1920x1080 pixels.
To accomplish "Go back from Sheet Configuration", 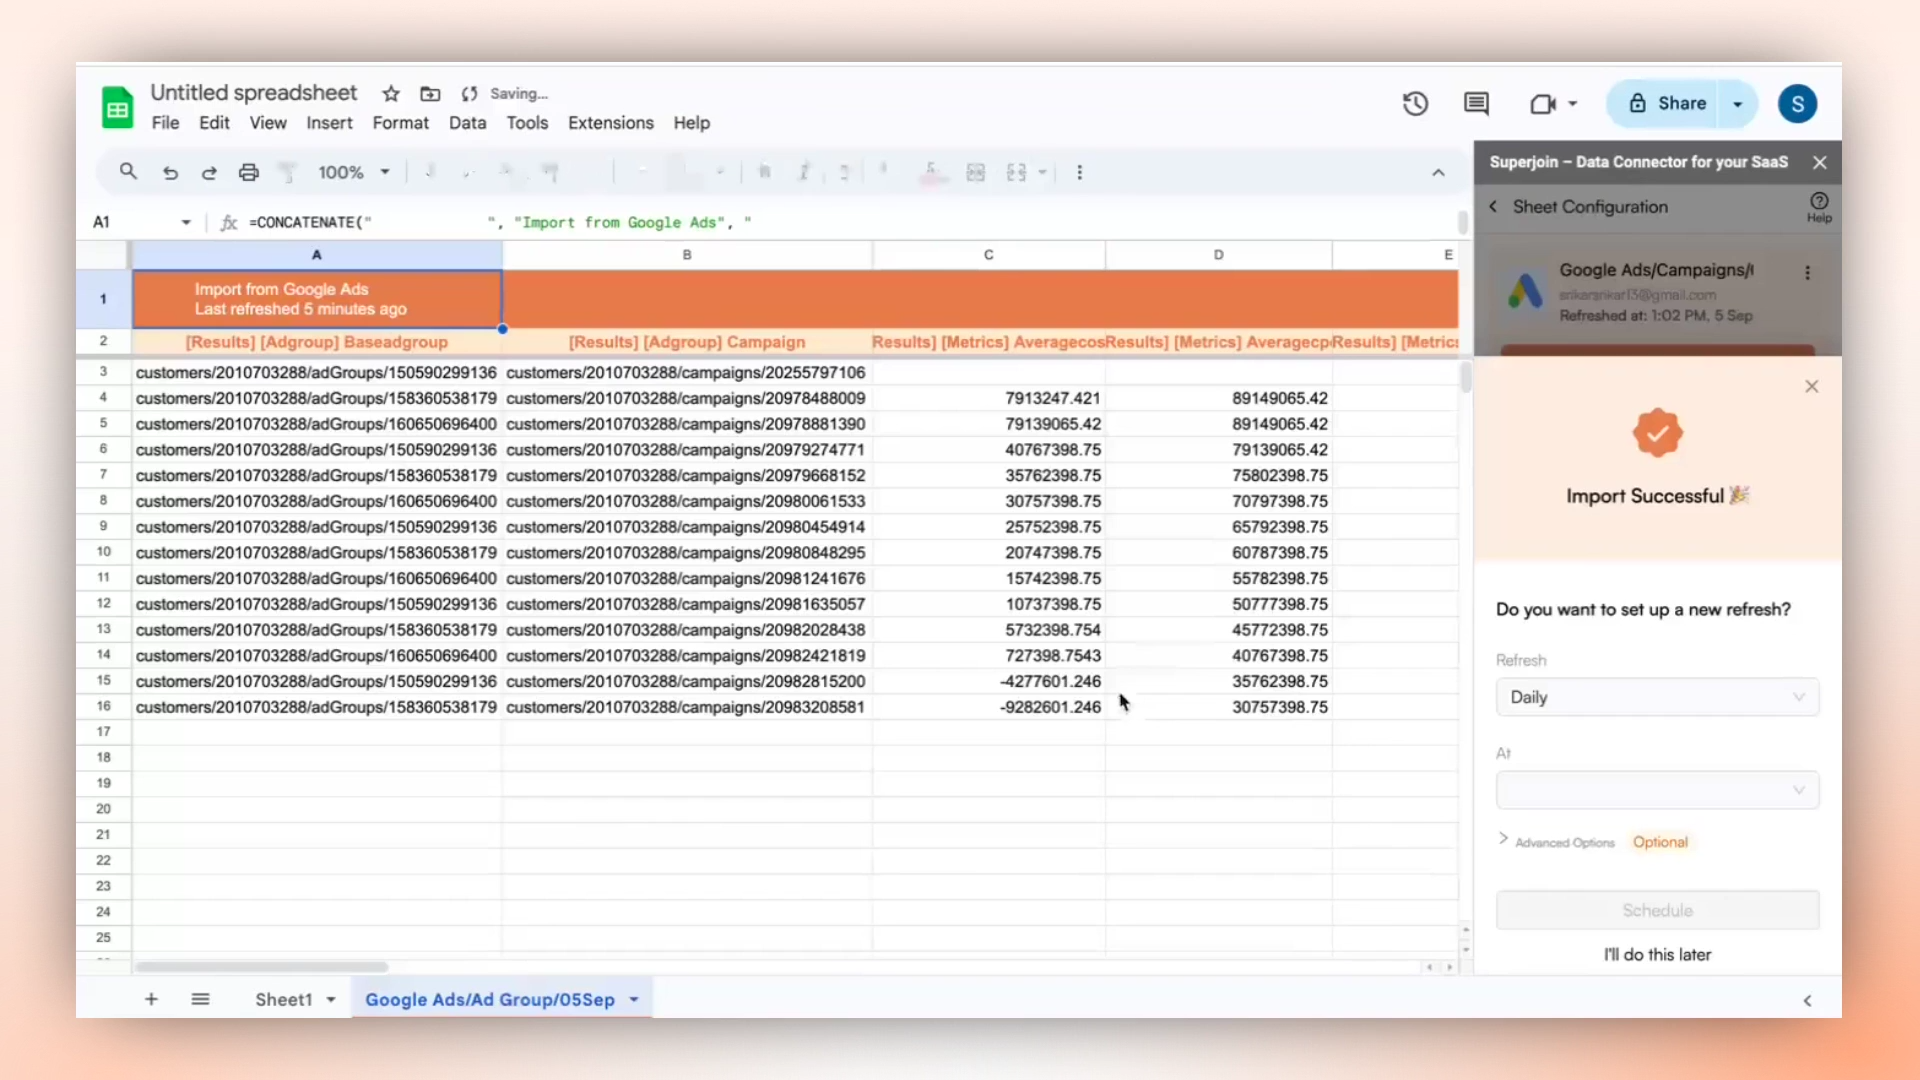I will pos(1493,207).
